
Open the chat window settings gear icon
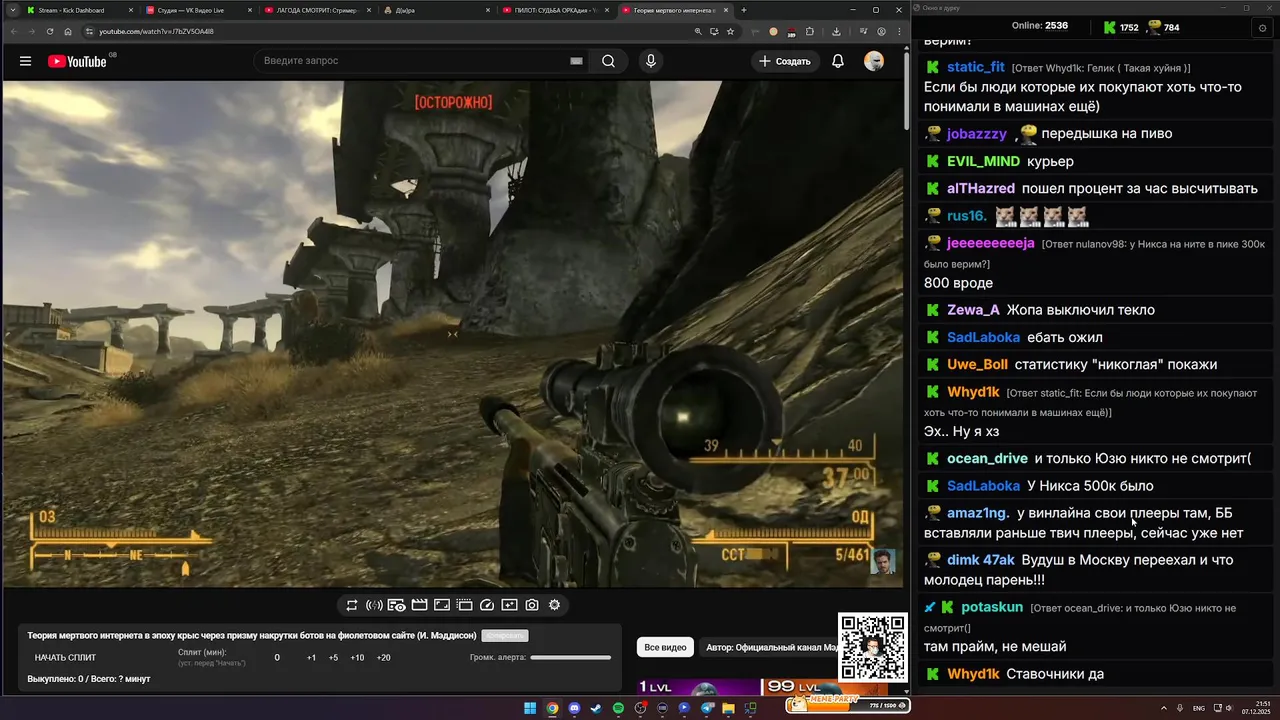pyautogui.click(x=1262, y=28)
